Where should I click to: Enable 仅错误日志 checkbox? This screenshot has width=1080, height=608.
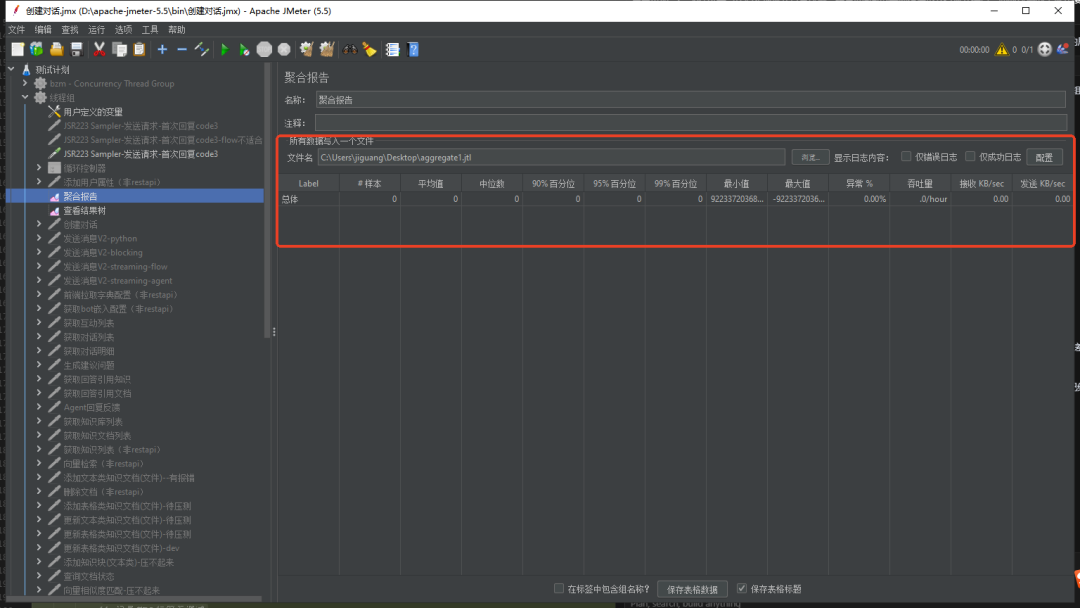(906, 156)
